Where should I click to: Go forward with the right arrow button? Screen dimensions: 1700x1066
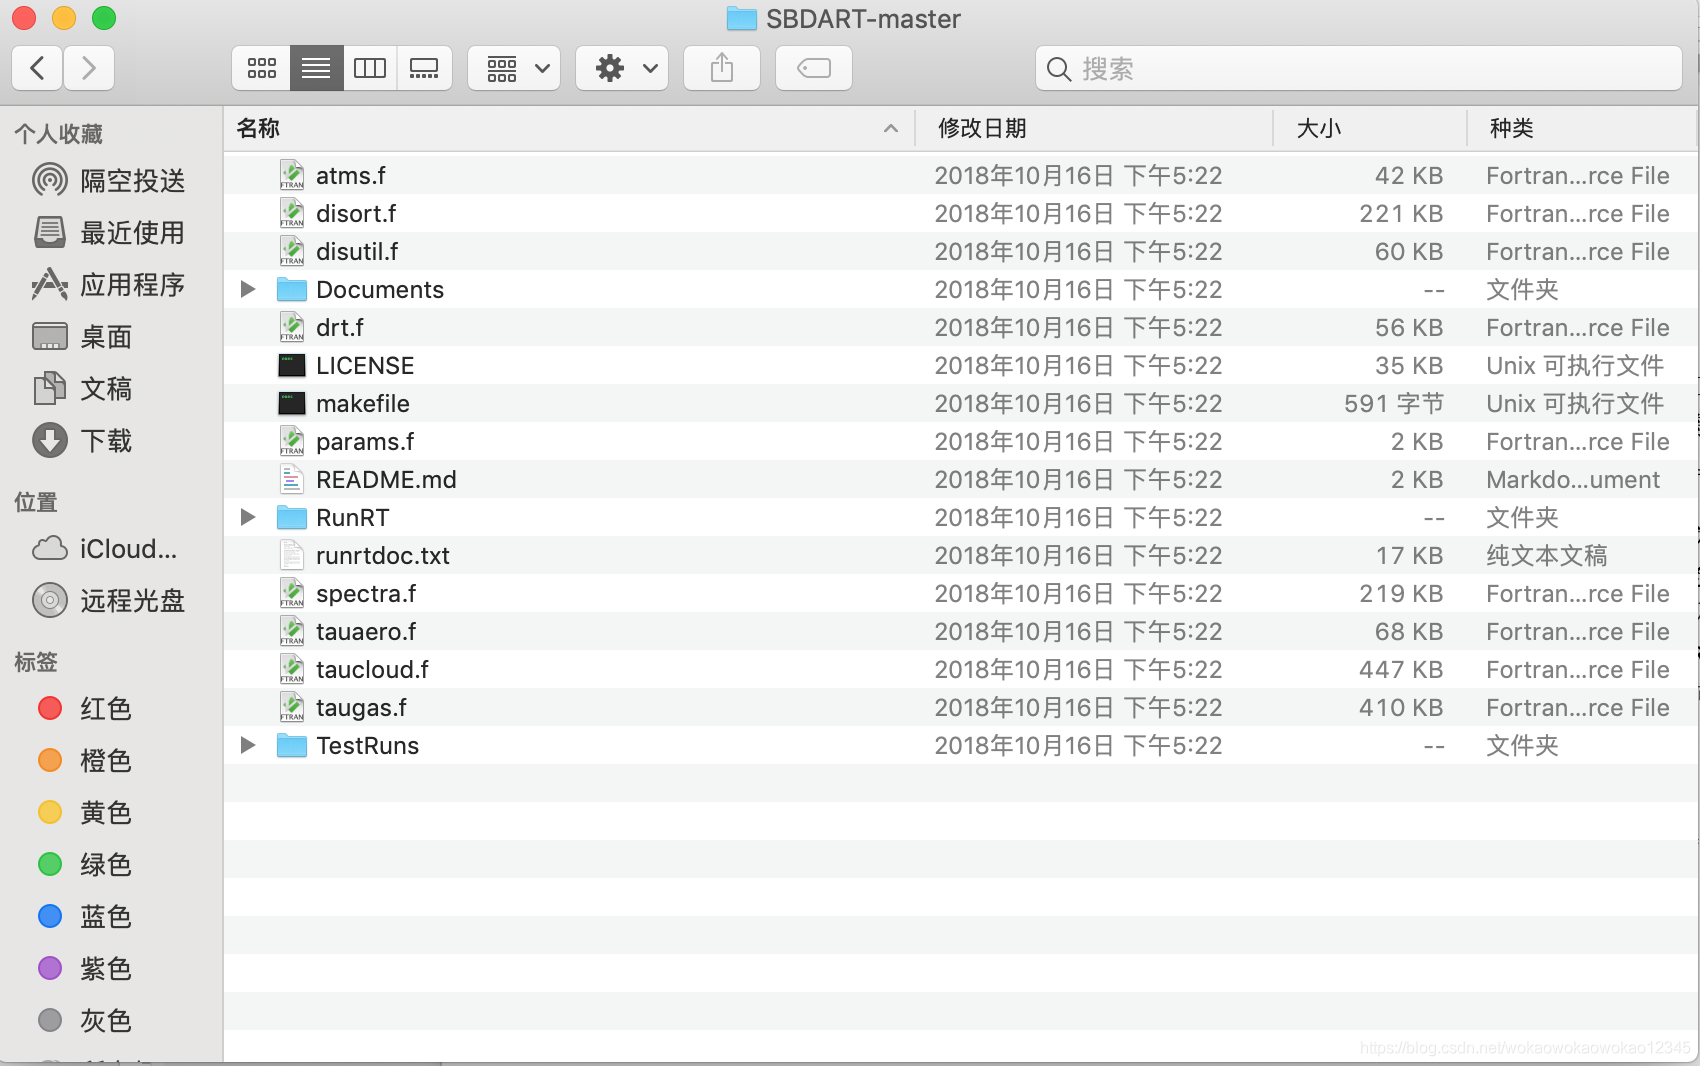point(89,68)
